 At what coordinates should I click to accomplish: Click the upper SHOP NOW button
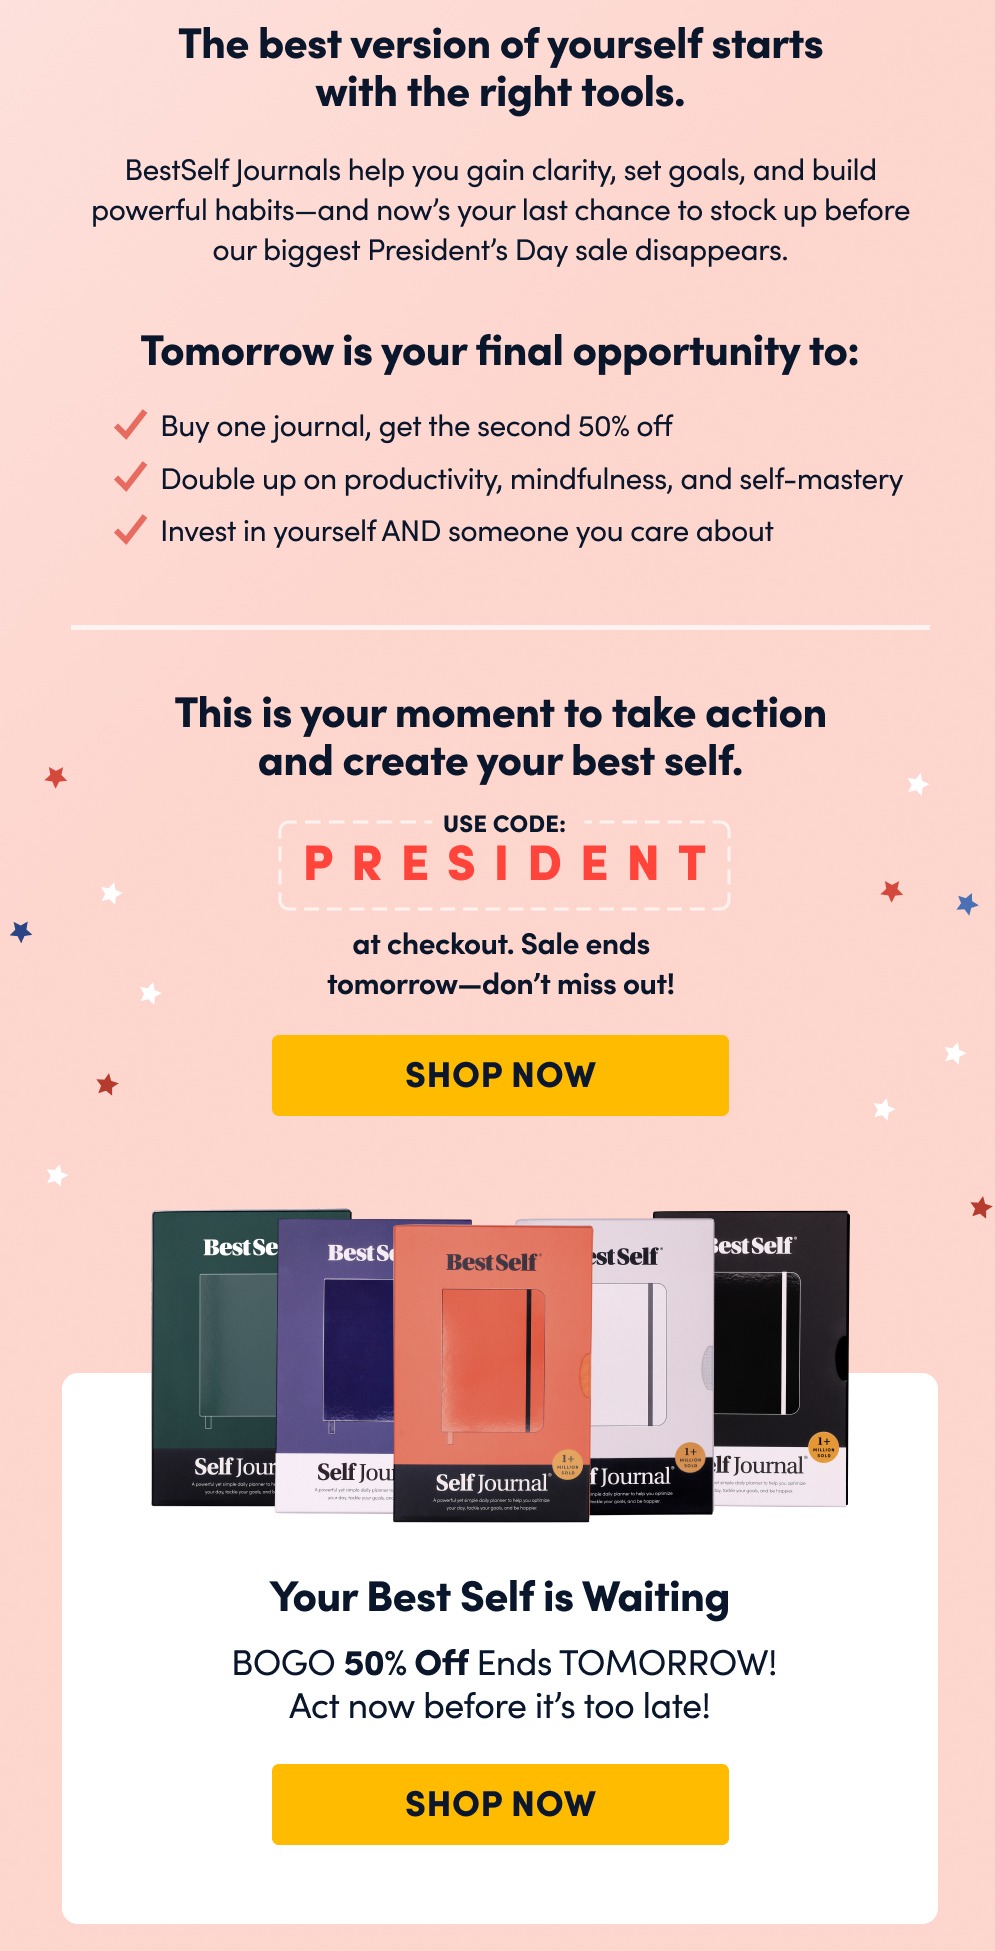coord(500,1075)
